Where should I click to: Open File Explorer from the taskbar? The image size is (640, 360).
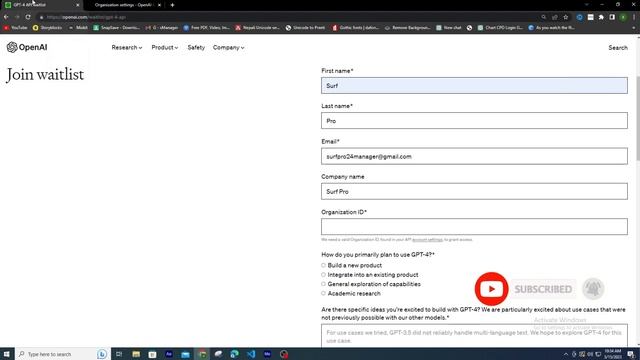point(136,354)
